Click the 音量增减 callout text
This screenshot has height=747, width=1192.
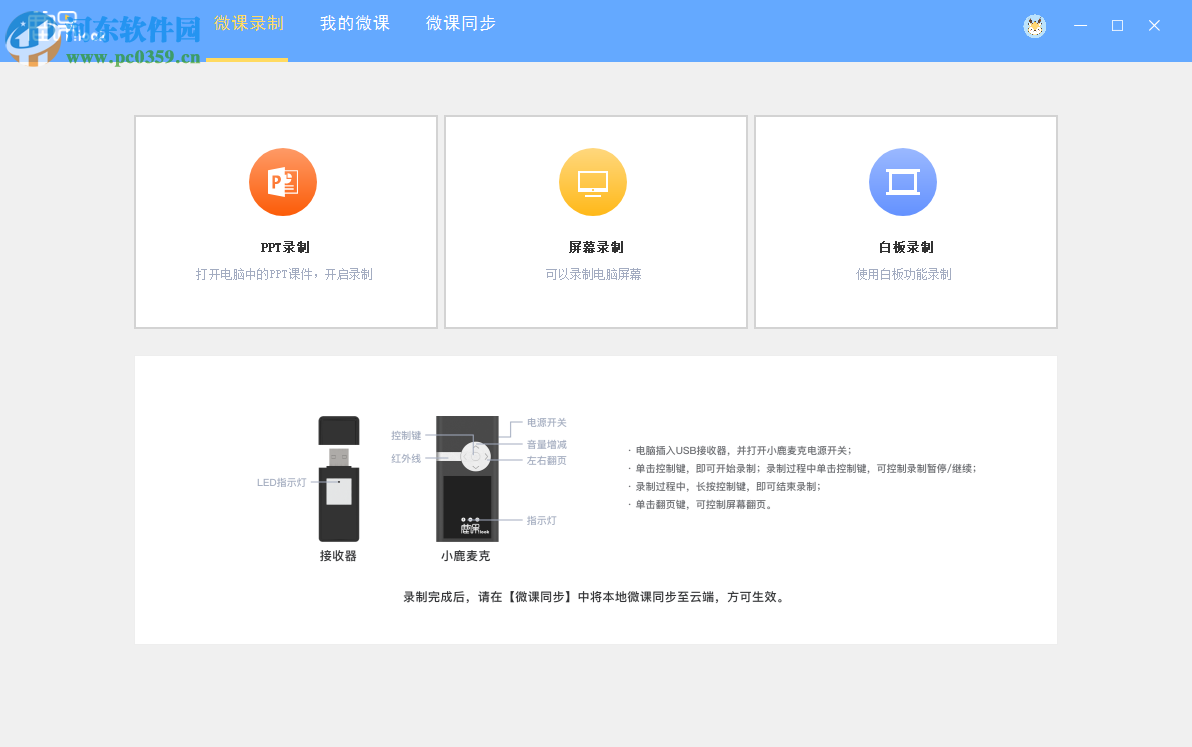coord(546,444)
